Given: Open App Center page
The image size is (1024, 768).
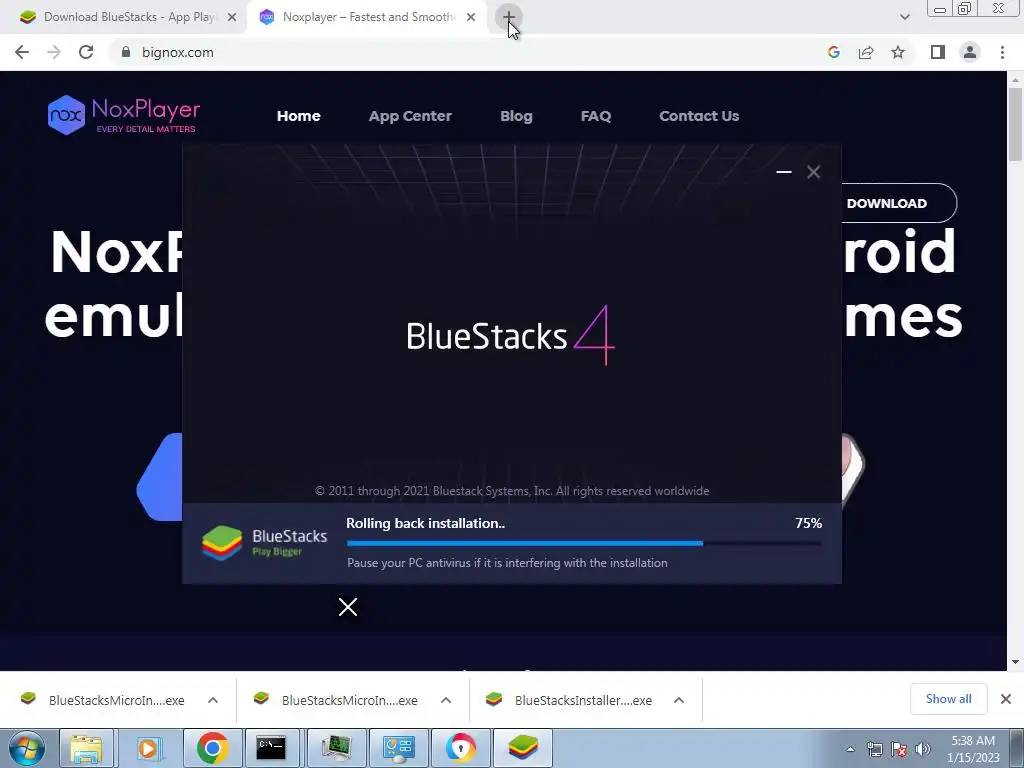Looking at the screenshot, I should (410, 116).
